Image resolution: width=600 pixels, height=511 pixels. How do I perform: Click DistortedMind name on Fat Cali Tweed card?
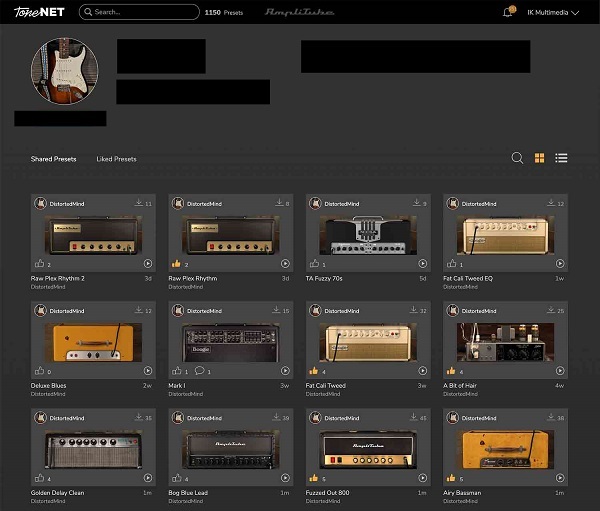(342, 311)
